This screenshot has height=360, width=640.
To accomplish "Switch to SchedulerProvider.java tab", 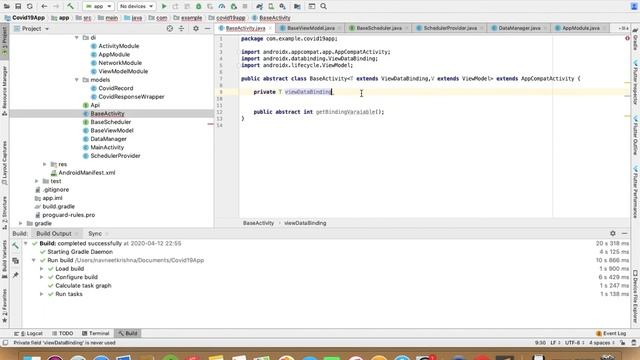I will (x=450, y=28).
